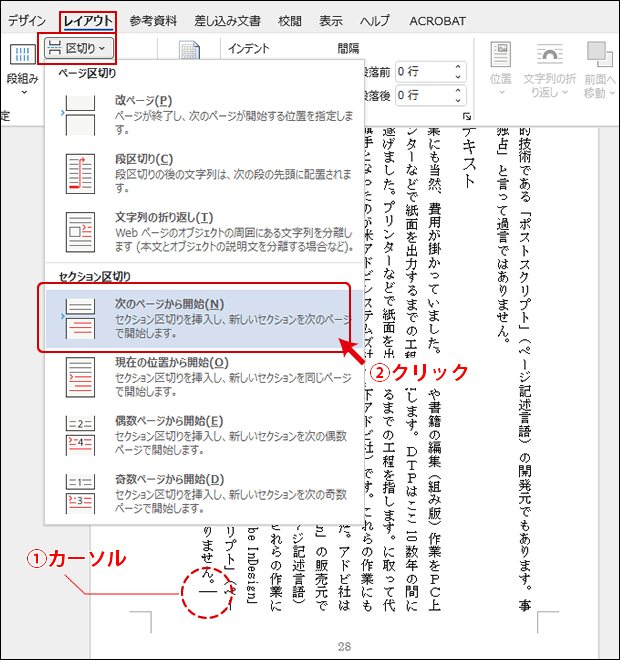Click the ページ区切り section header
620x660 pixels.
click(x=87, y=73)
